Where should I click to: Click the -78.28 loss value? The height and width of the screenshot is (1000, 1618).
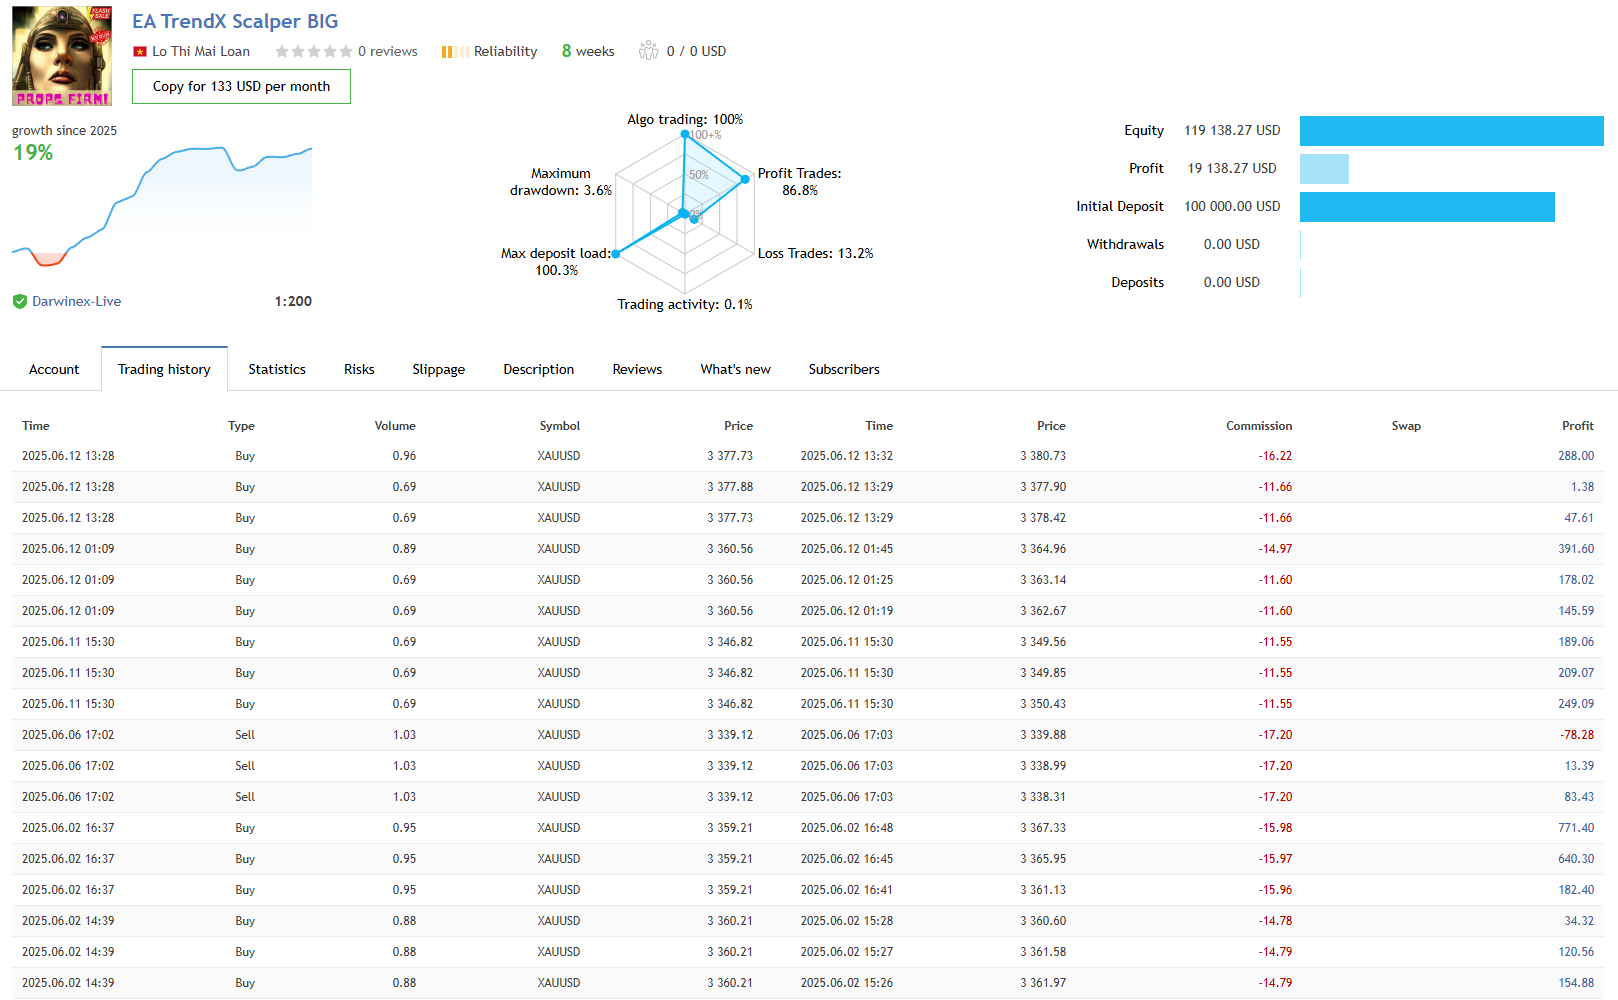pos(1577,735)
